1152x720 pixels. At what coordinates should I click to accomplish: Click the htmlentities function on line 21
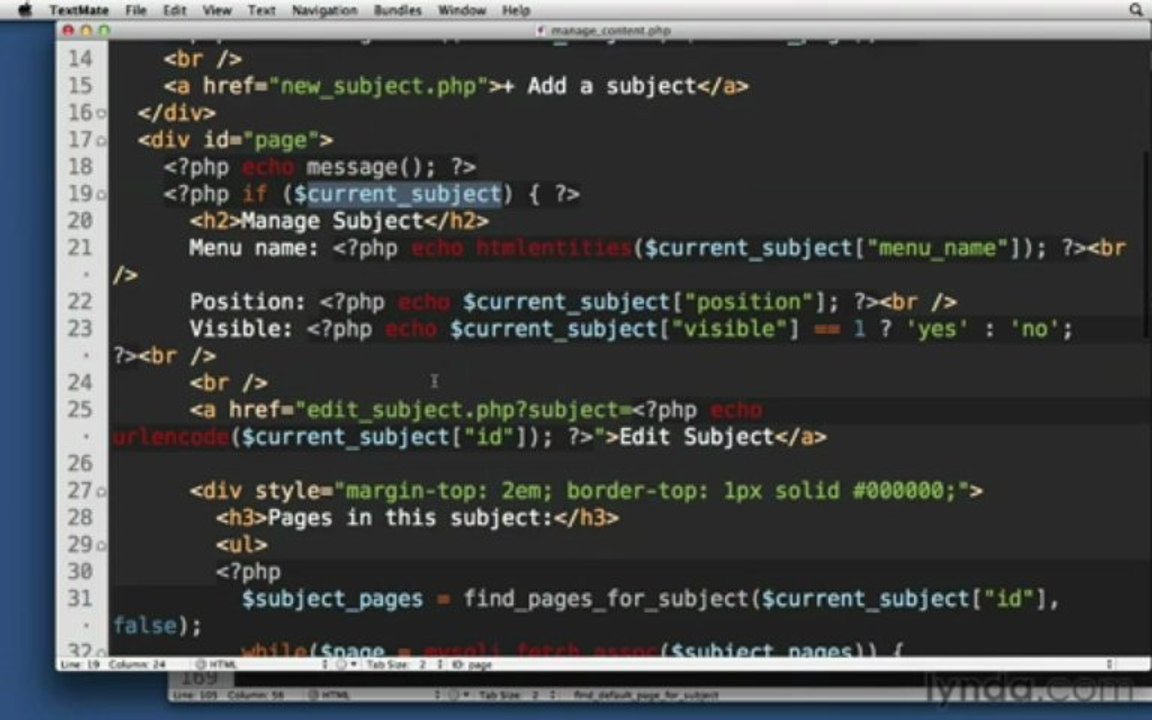[x=554, y=248]
